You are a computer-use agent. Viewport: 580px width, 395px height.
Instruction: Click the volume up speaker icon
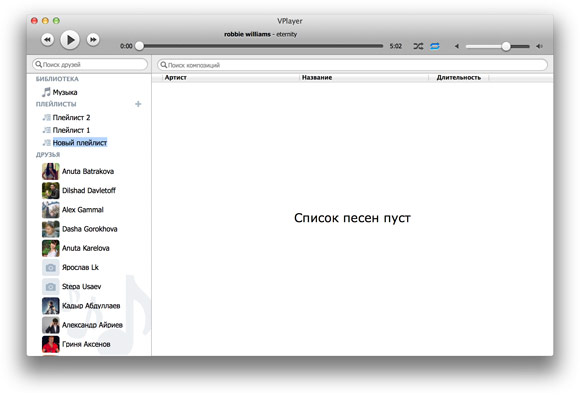[539, 46]
